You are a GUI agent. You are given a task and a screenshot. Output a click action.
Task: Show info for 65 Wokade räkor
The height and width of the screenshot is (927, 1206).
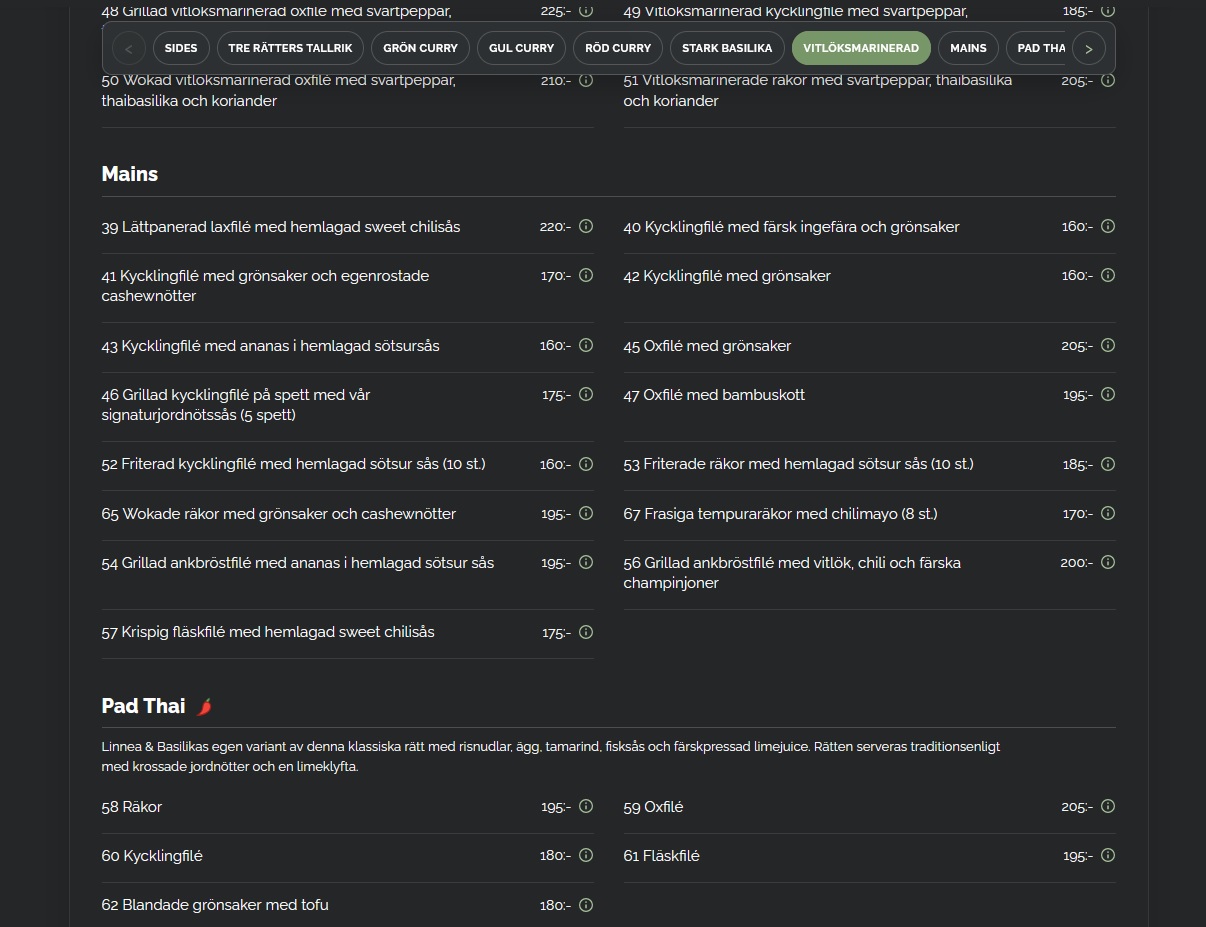[x=586, y=514]
